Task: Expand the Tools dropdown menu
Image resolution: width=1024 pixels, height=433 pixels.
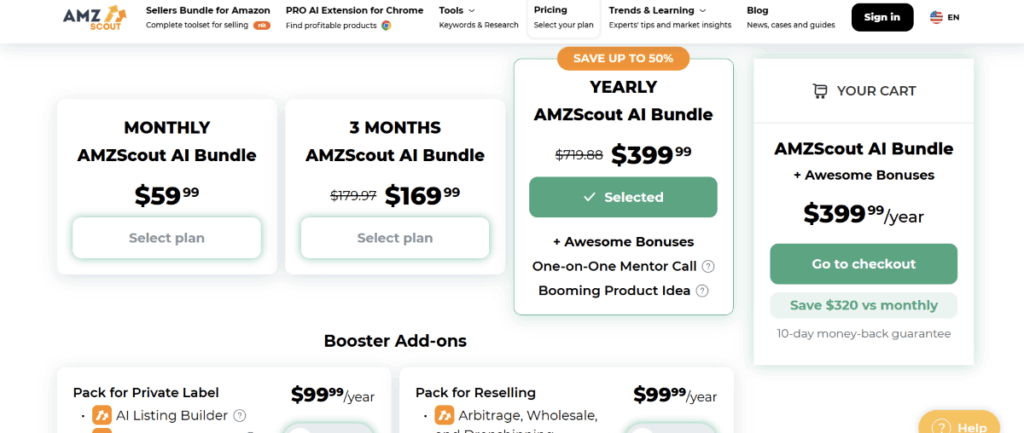Action: pos(457,10)
